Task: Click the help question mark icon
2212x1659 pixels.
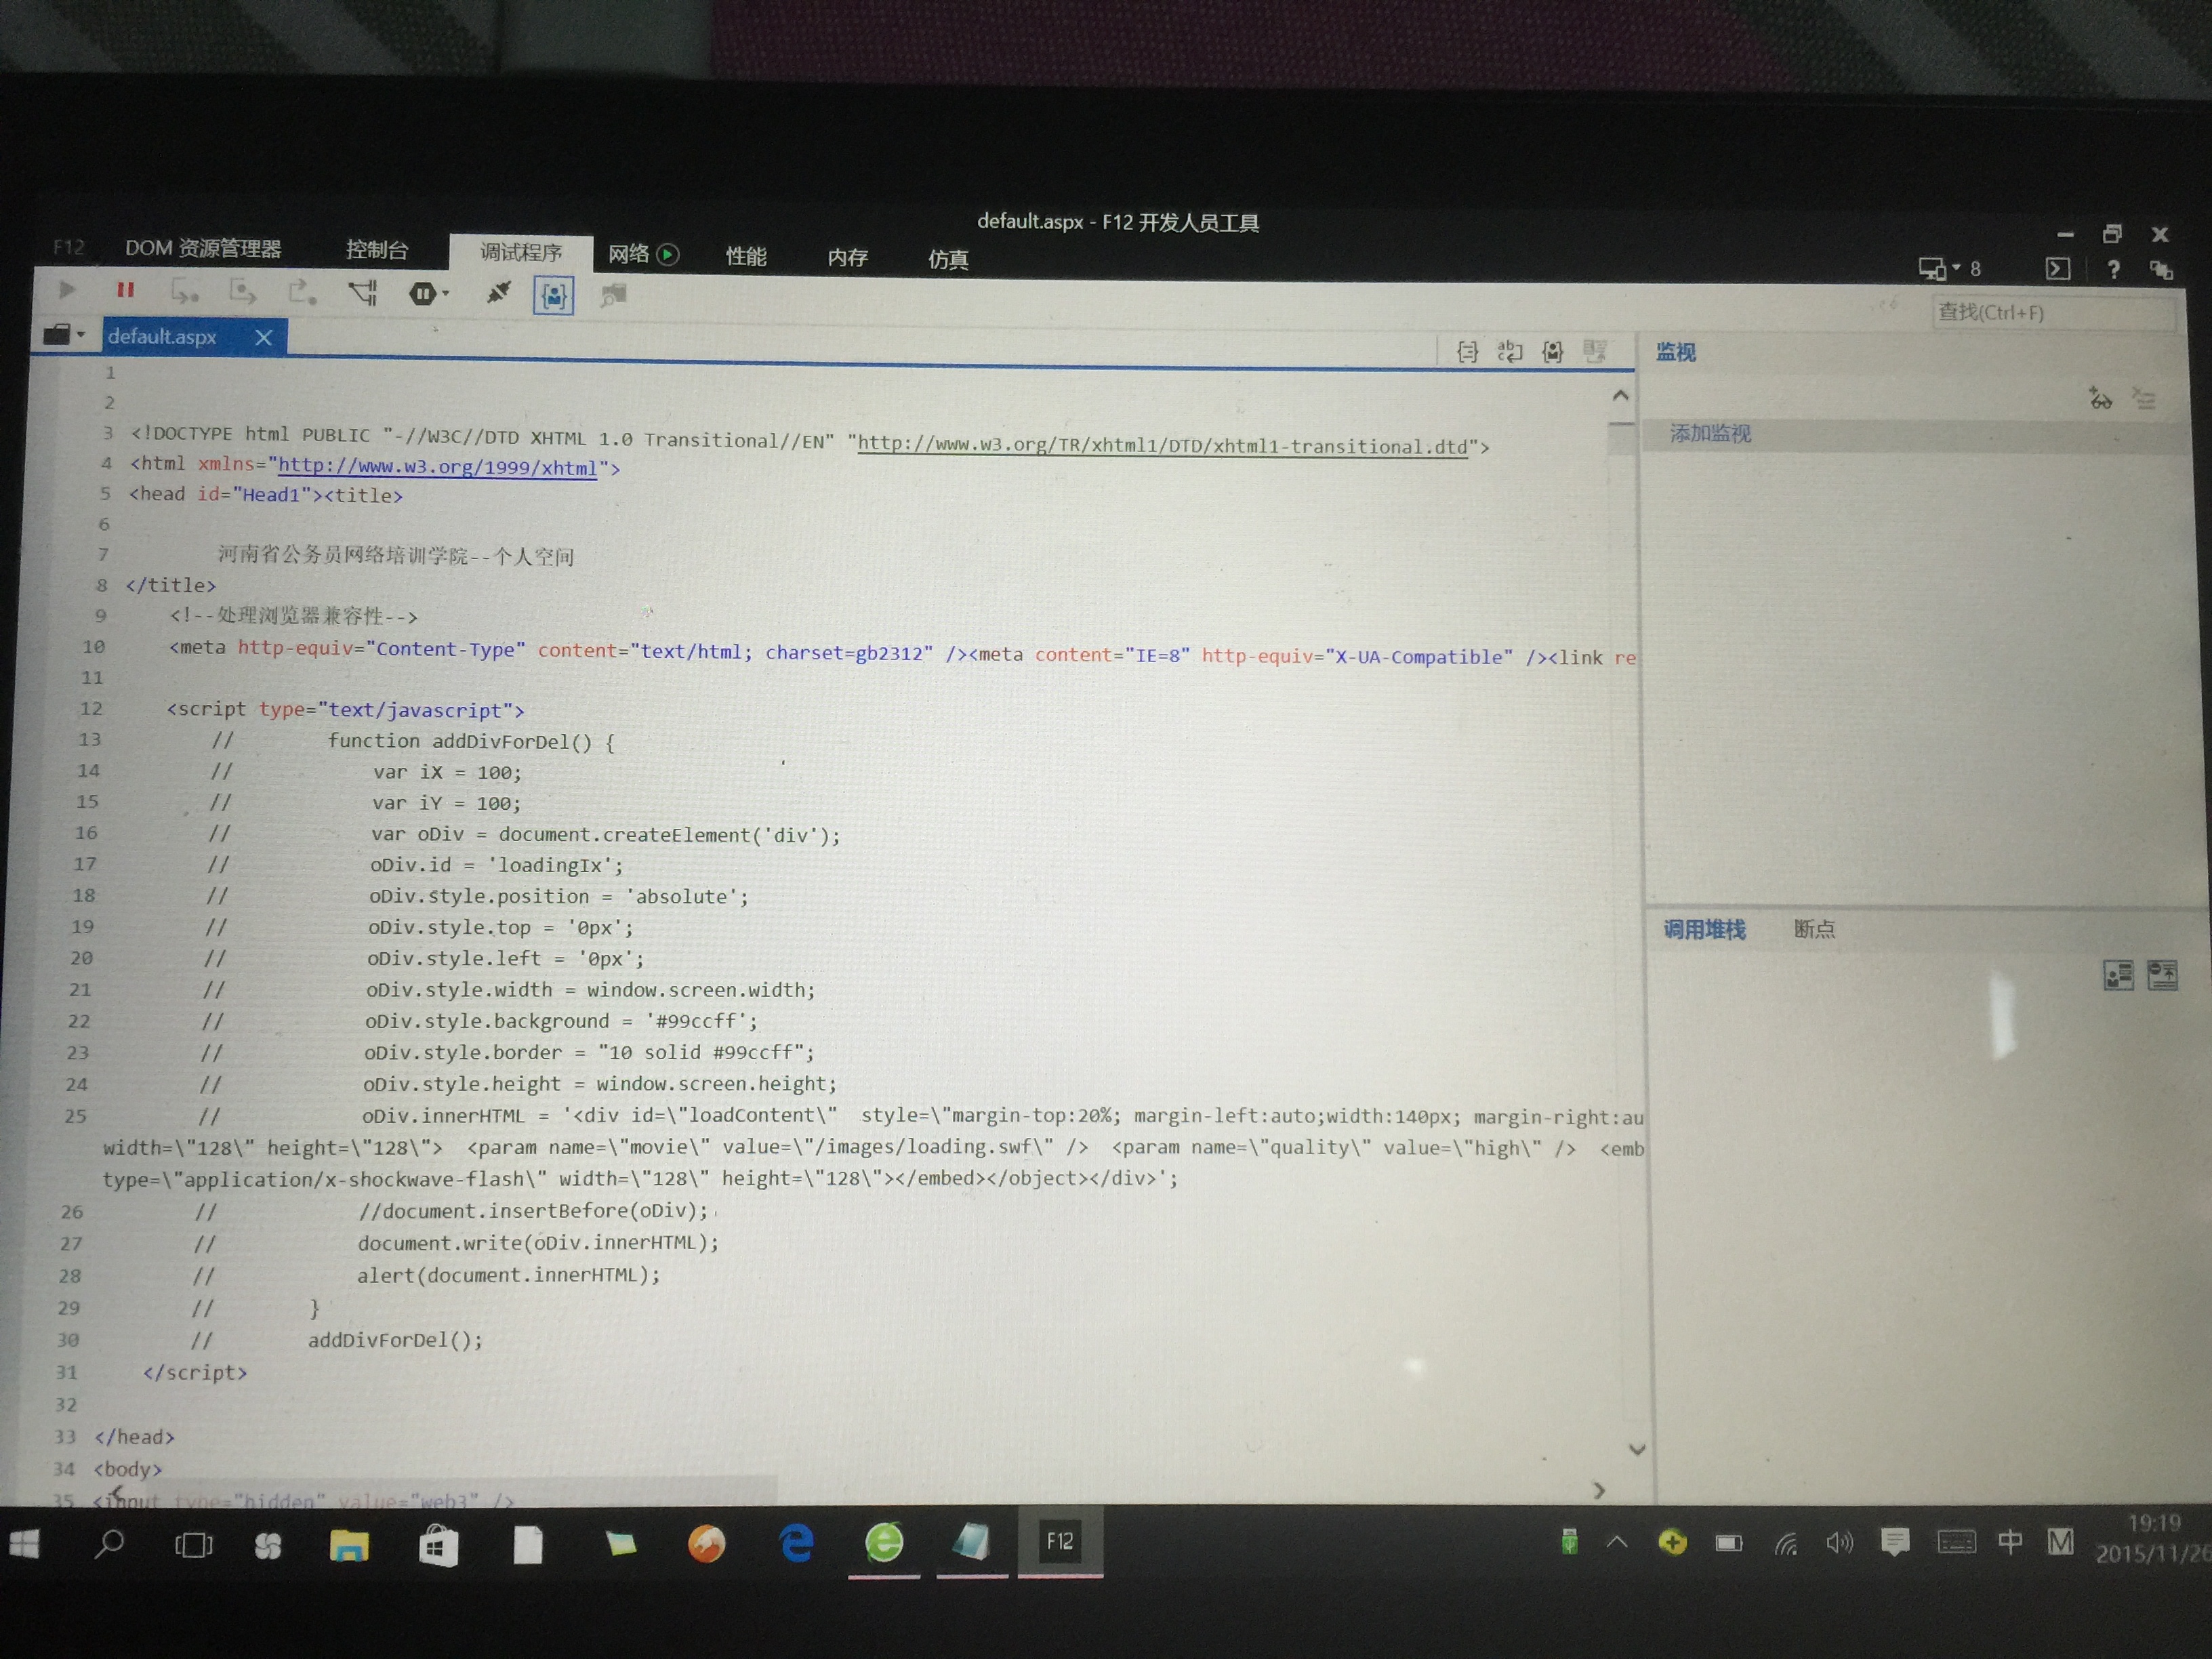Action: coord(2113,269)
